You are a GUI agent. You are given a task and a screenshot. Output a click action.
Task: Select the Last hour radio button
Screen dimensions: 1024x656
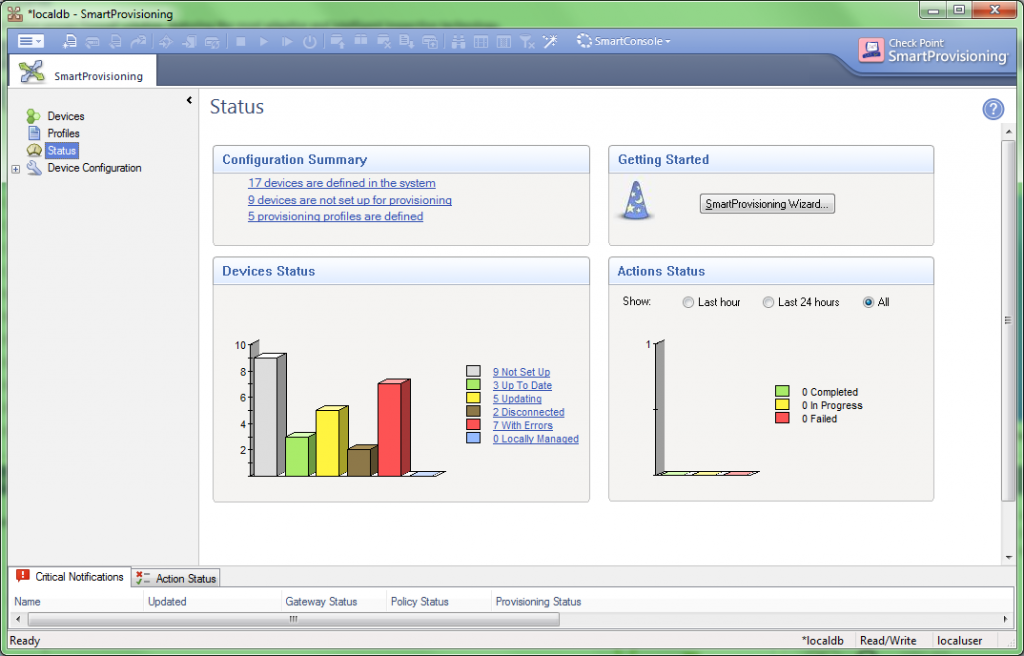(688, 303)
